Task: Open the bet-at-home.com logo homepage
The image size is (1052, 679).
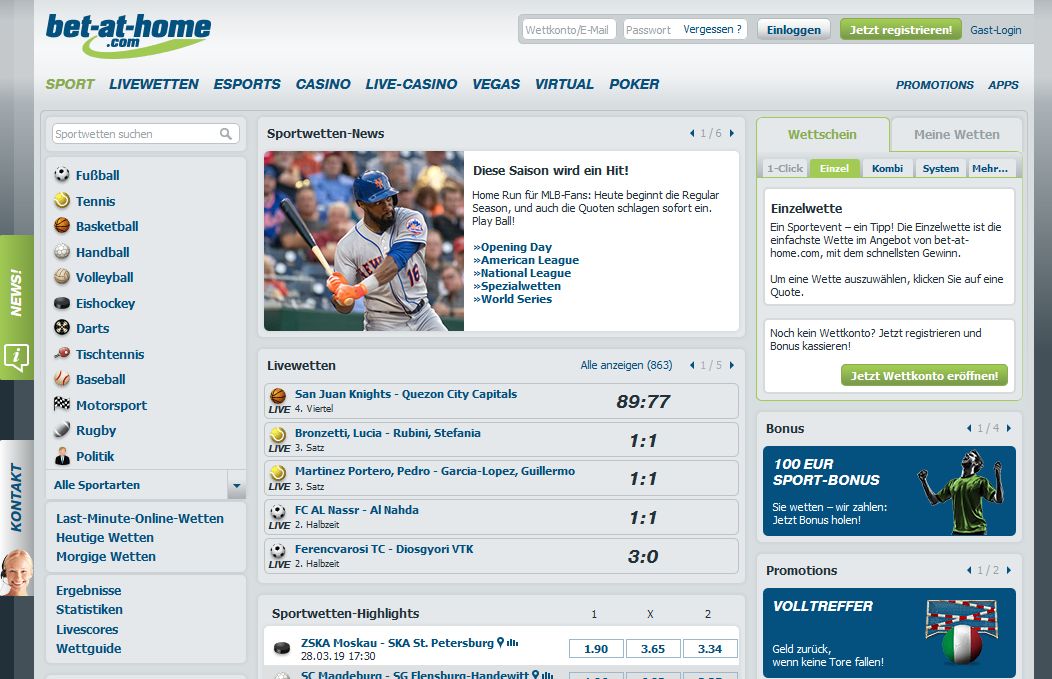Action: pos(127,35)
